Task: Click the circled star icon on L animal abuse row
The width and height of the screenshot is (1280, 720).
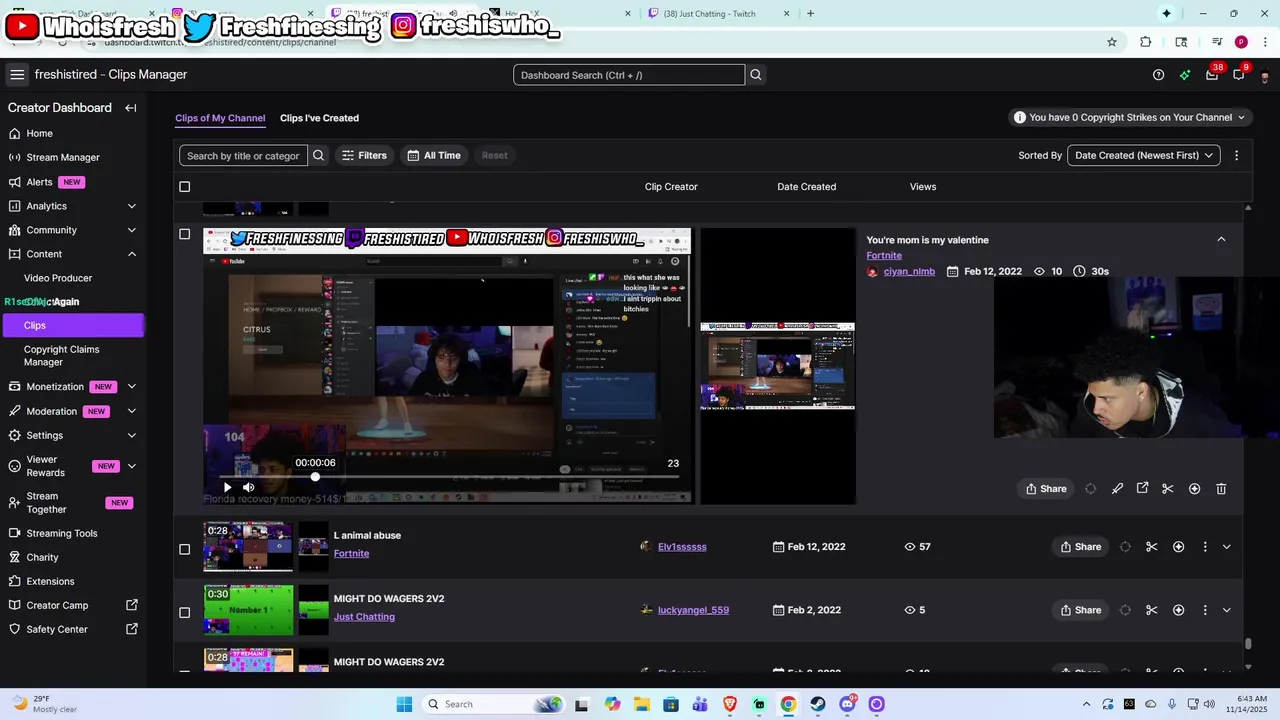Action: coord(1178,547)
